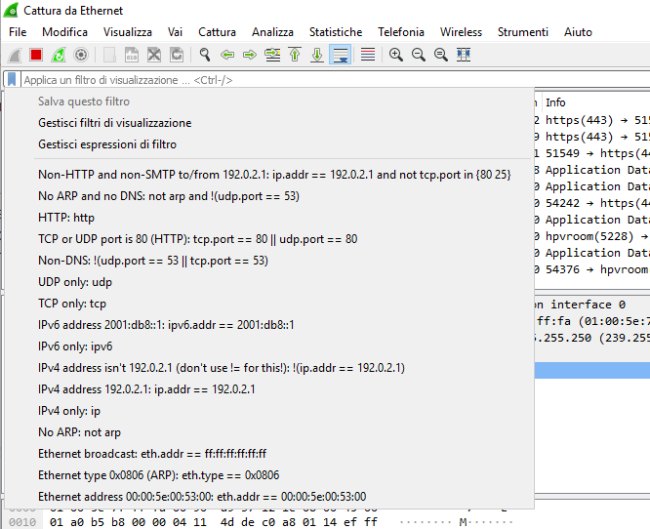Start capture with the shark fin icon
Viewport: 650px width, 529px height.
pos(14,55)
